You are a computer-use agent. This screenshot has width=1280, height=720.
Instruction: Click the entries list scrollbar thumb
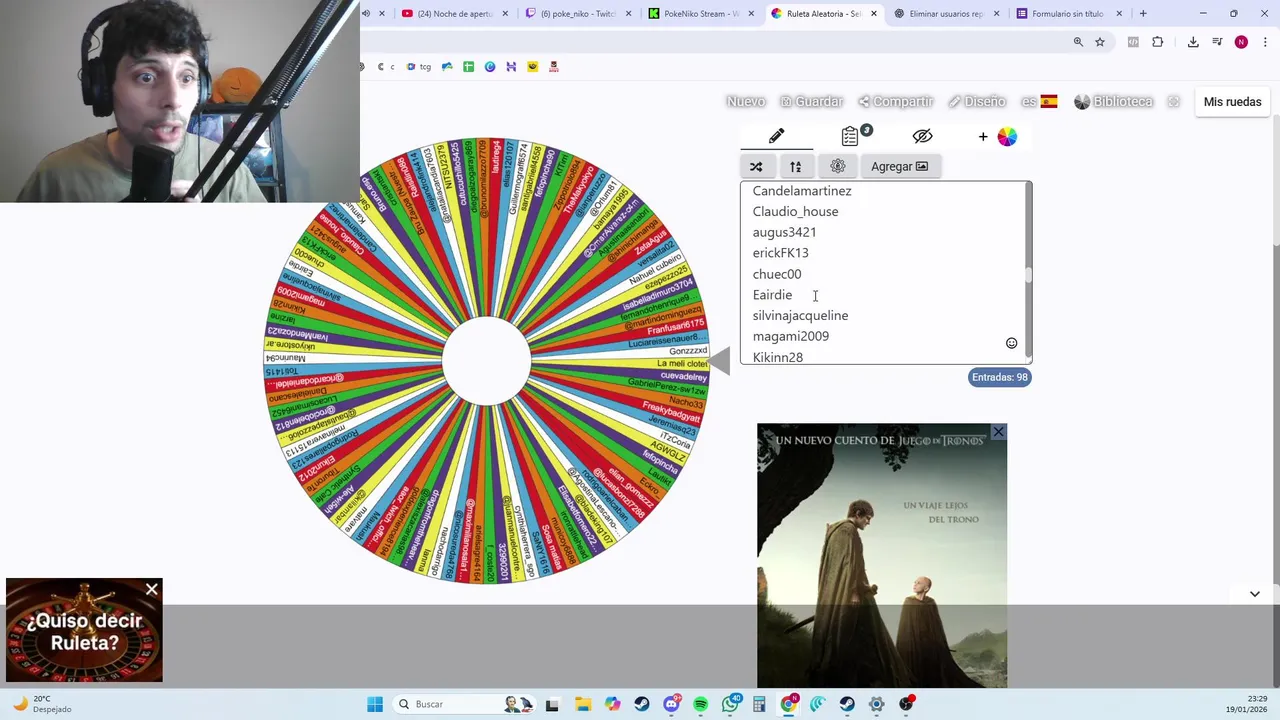tap(1028, 275)
